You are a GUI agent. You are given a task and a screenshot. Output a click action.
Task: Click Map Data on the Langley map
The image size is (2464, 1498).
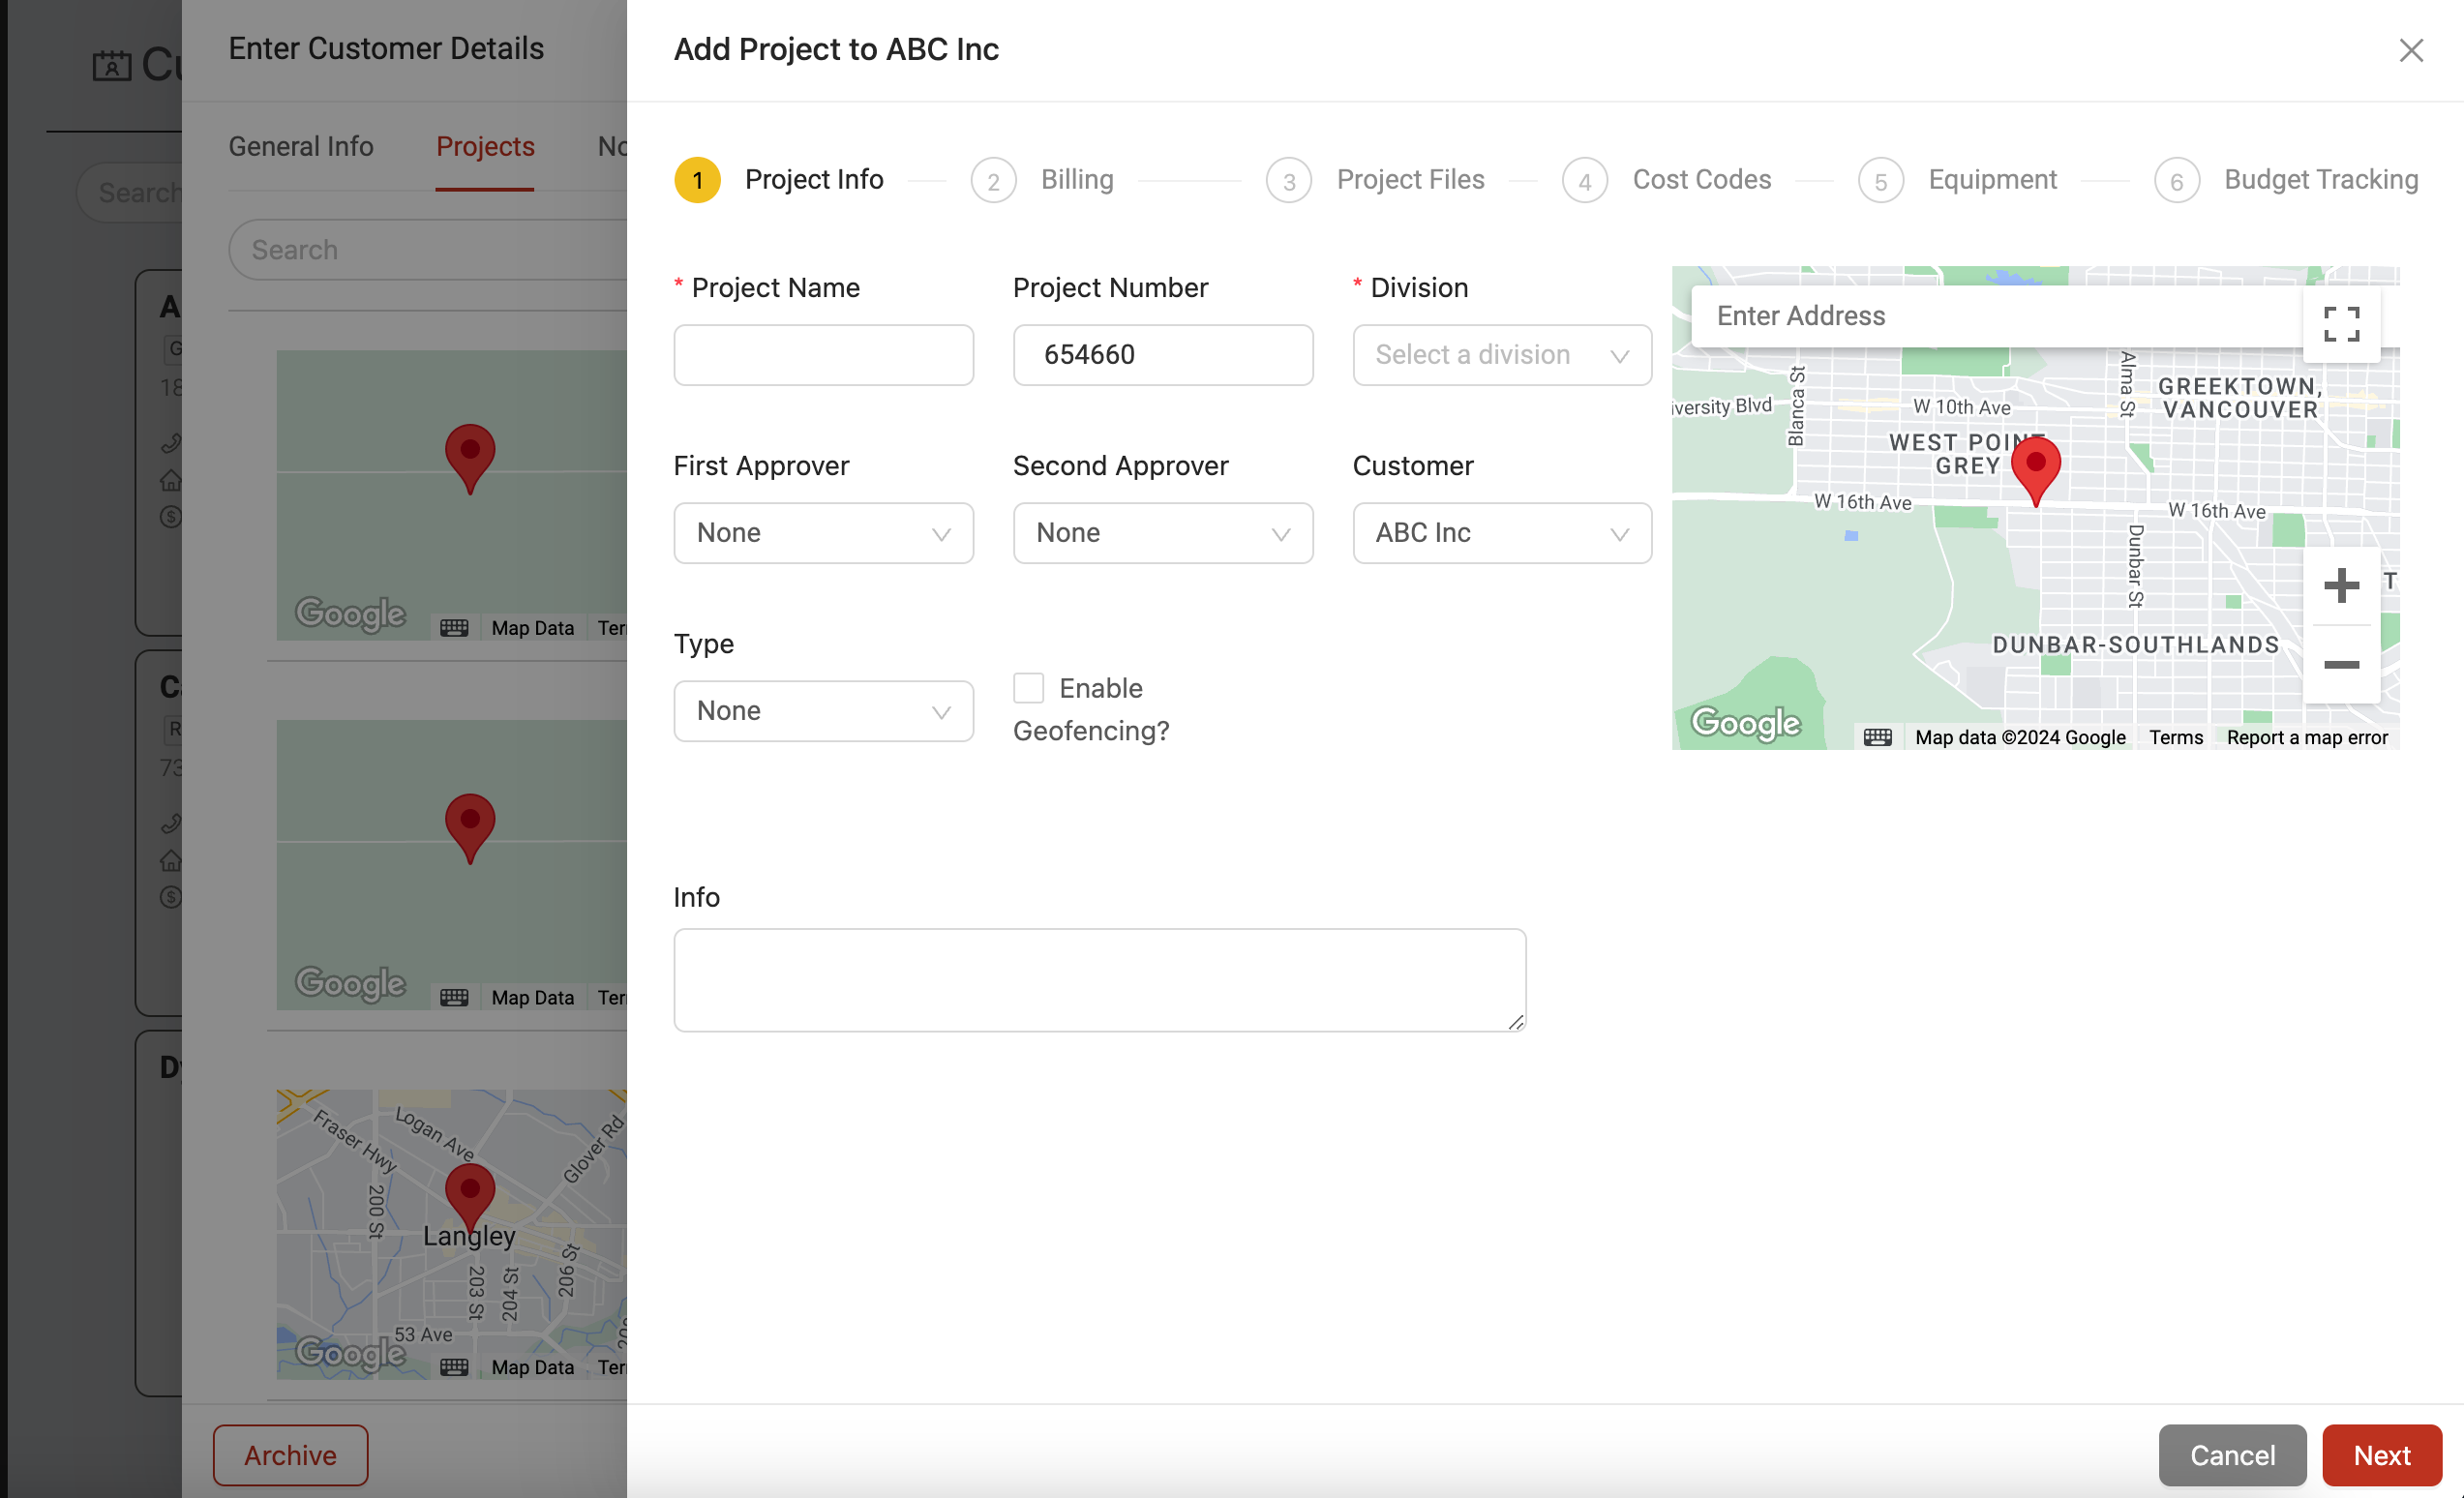(x=532, y=1367)
